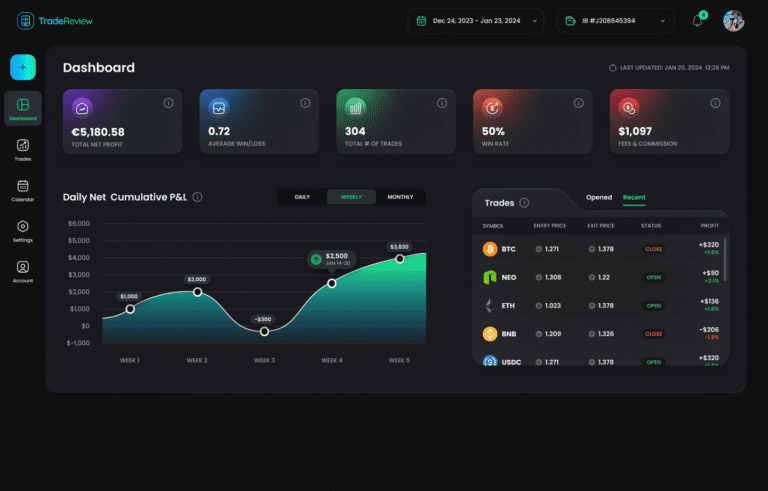Open the Account sidebar icon
768x491 pixels.
click(22, 271)
